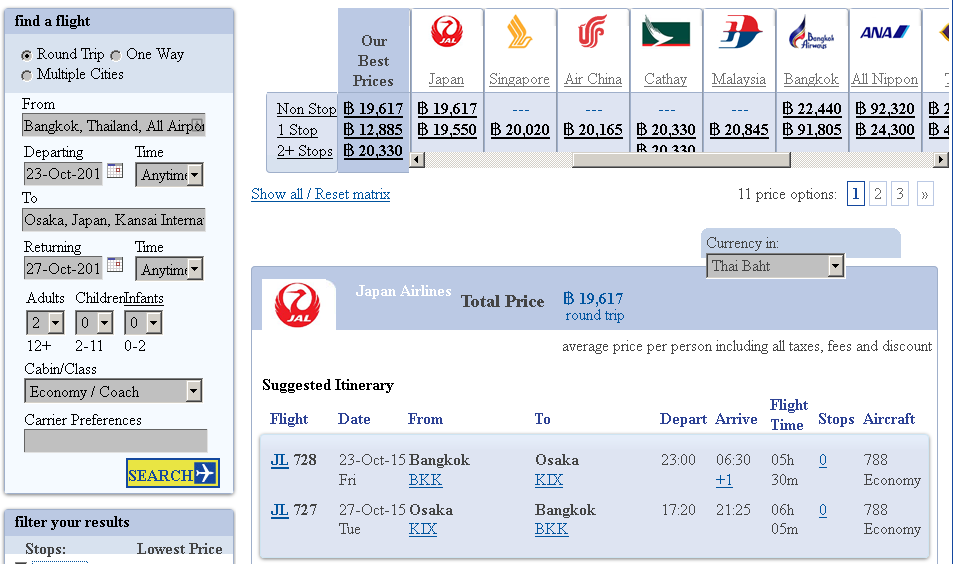Open the Infants count dropdown
Image resolution: width=955 pixels, height=564 pixels.
(x=143, y=323)
